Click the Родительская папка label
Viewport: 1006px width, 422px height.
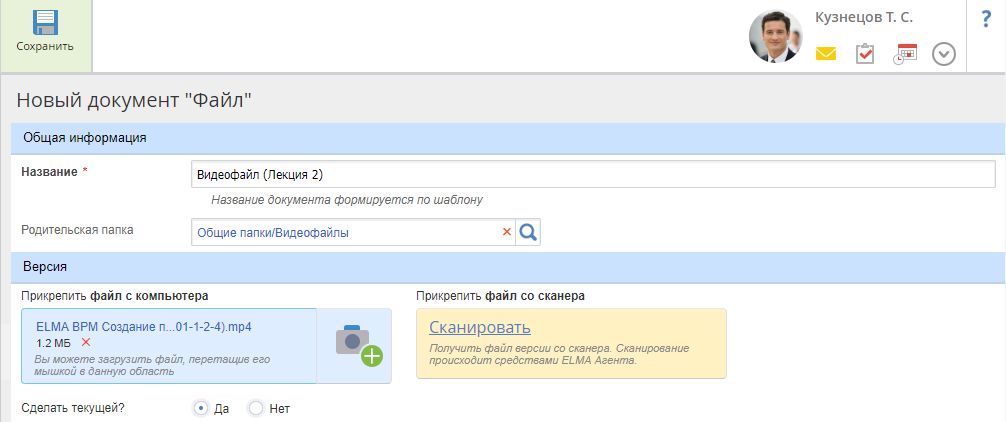tap(78, 230)
